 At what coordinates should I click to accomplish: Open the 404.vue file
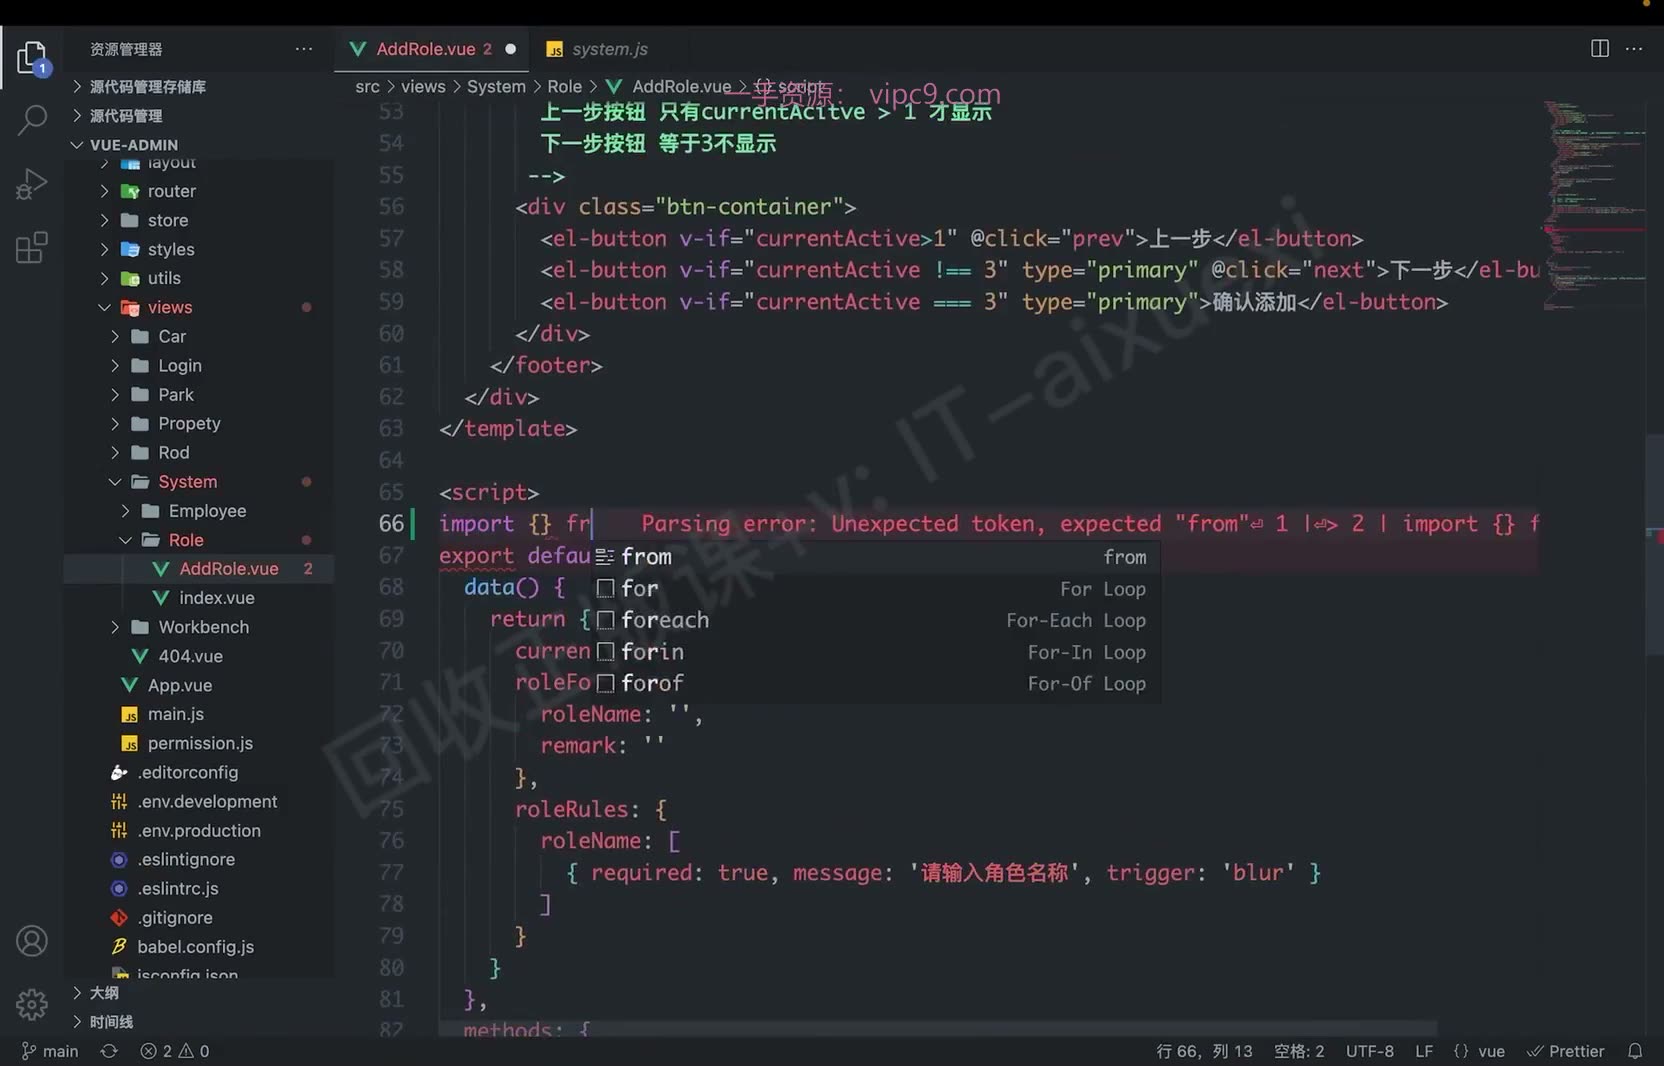pyautogui.click(x=190, y=656)
